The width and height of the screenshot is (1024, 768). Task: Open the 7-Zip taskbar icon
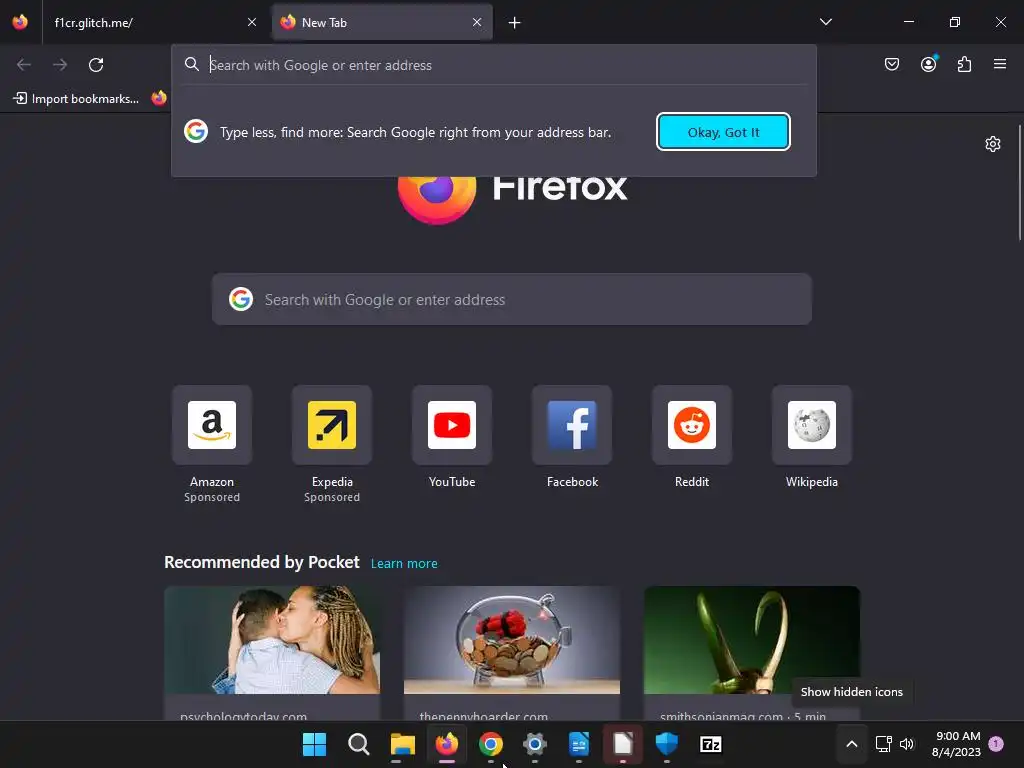[x=711, y=744]
